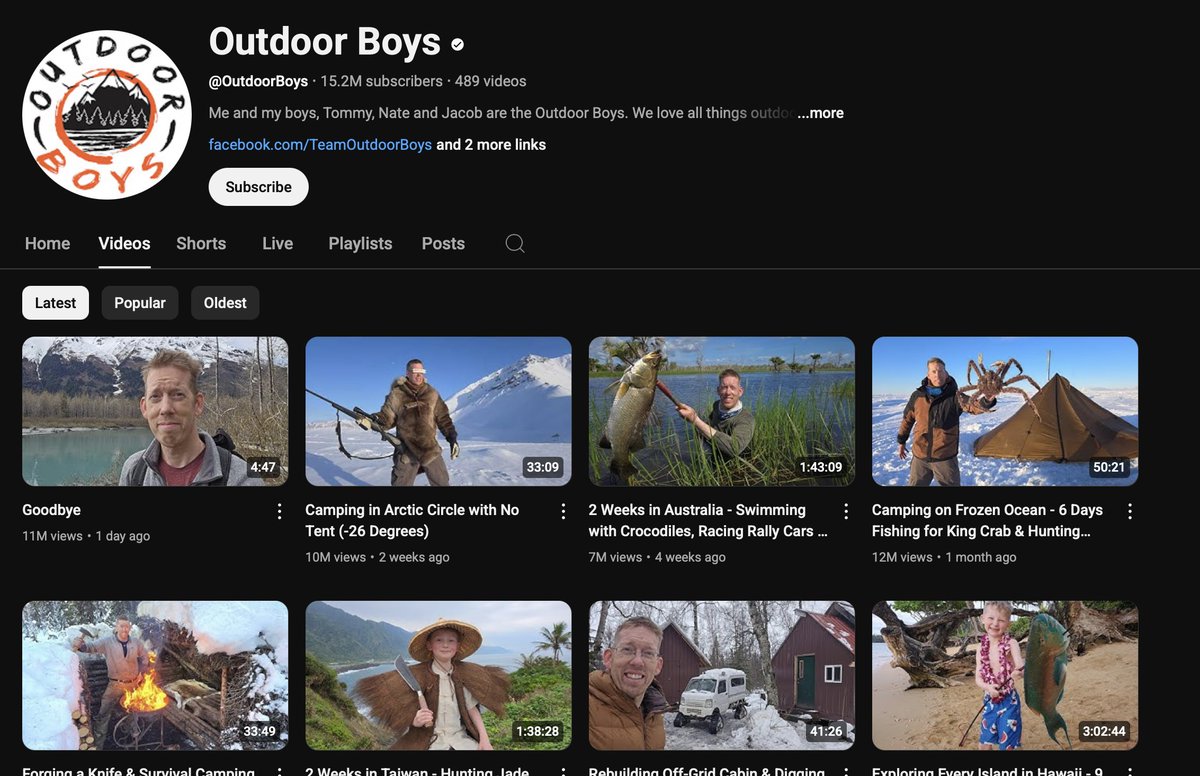Play the King Crab frozen ocean thumbnail
The width and height of the screenshot is (1200, 776).
1005,411
